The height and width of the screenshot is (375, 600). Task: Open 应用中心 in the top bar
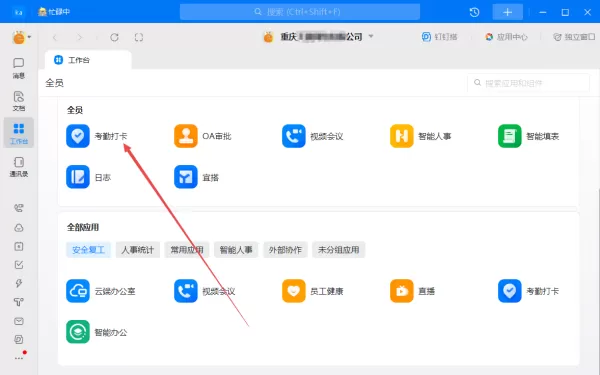pos(506,37)
